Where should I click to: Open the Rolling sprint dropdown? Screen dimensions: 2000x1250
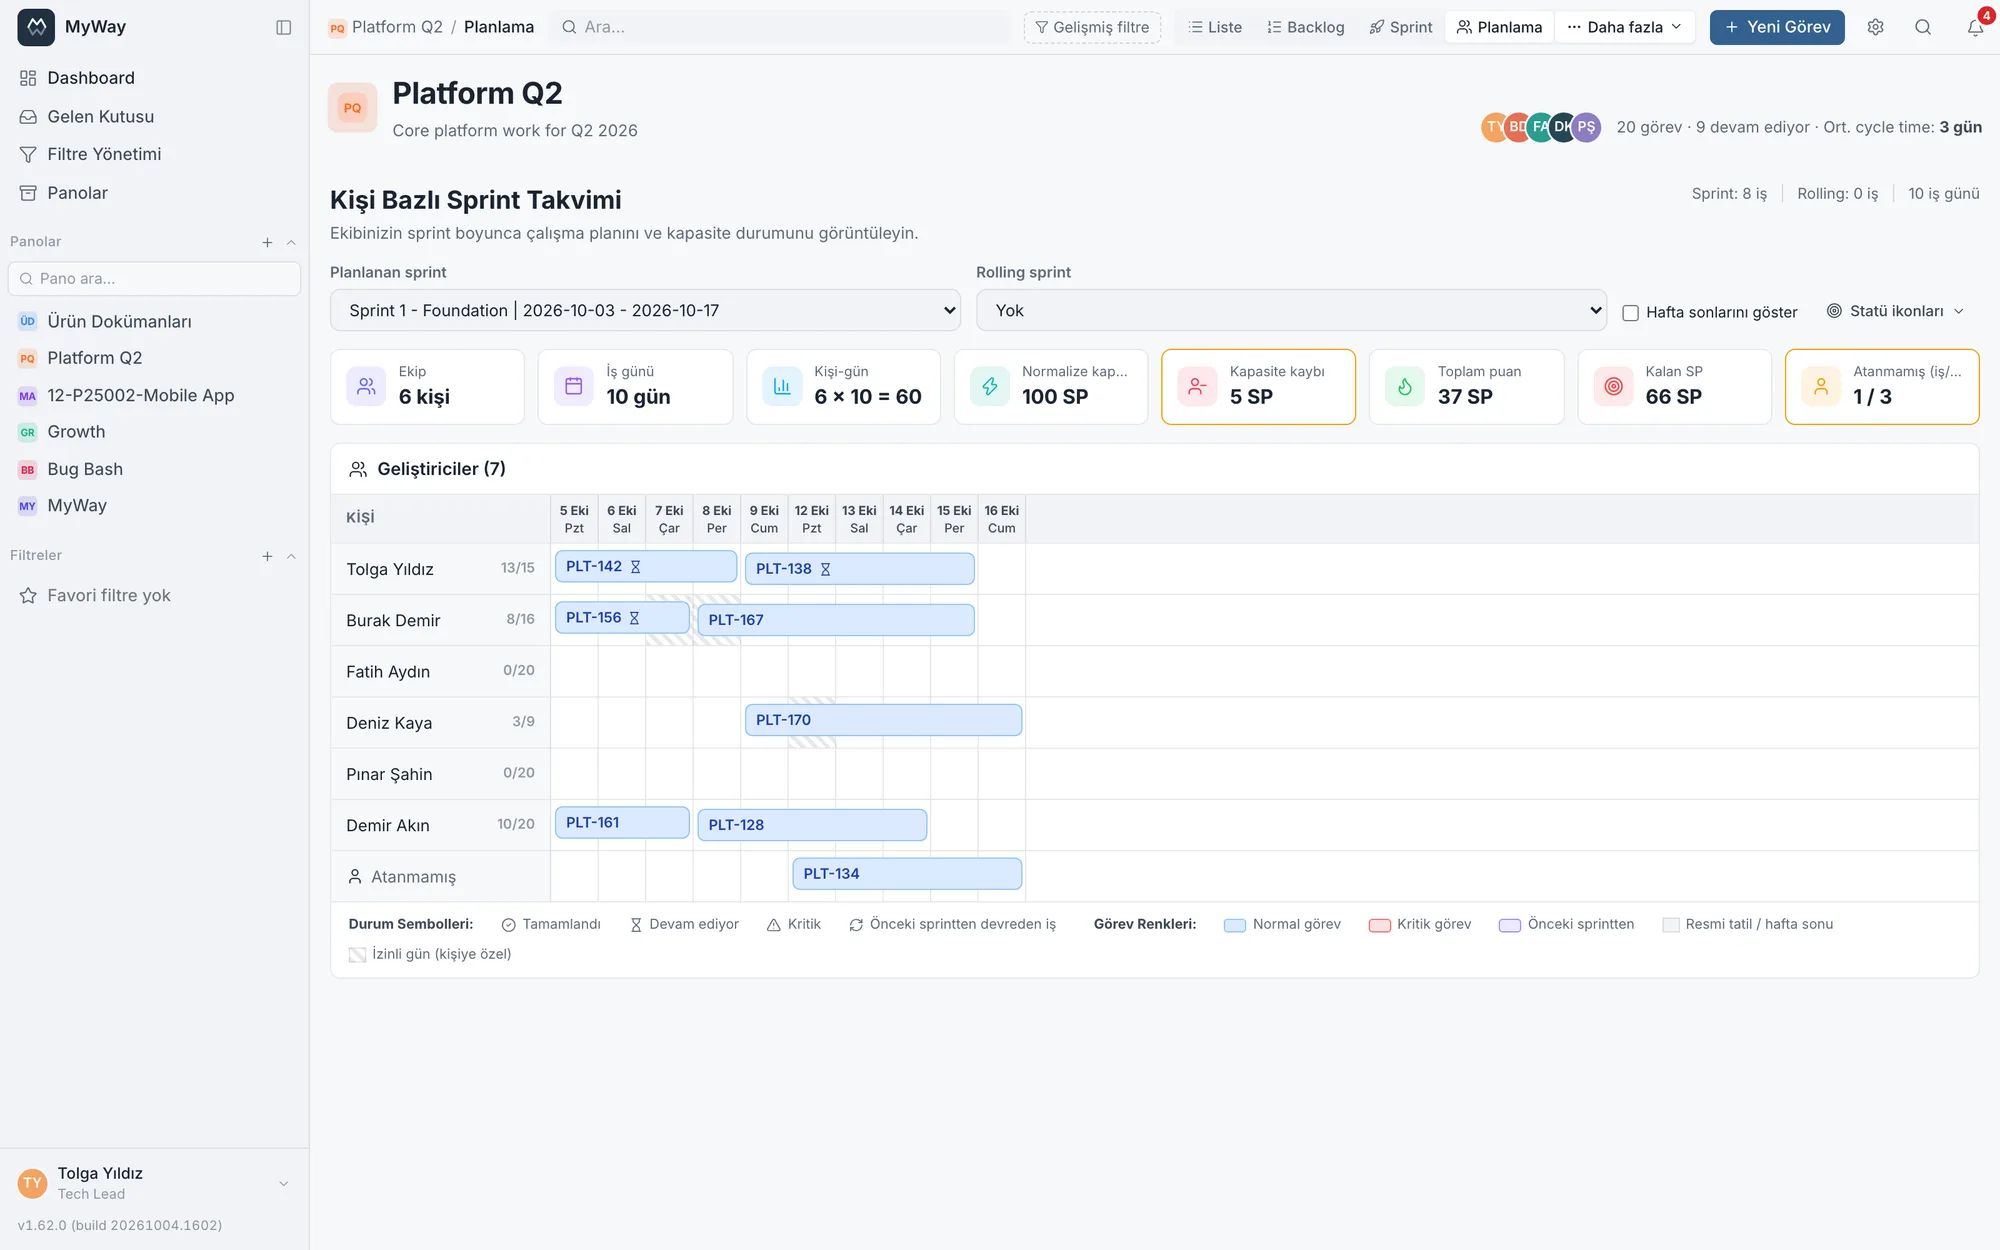click(x=1291, y=310)
